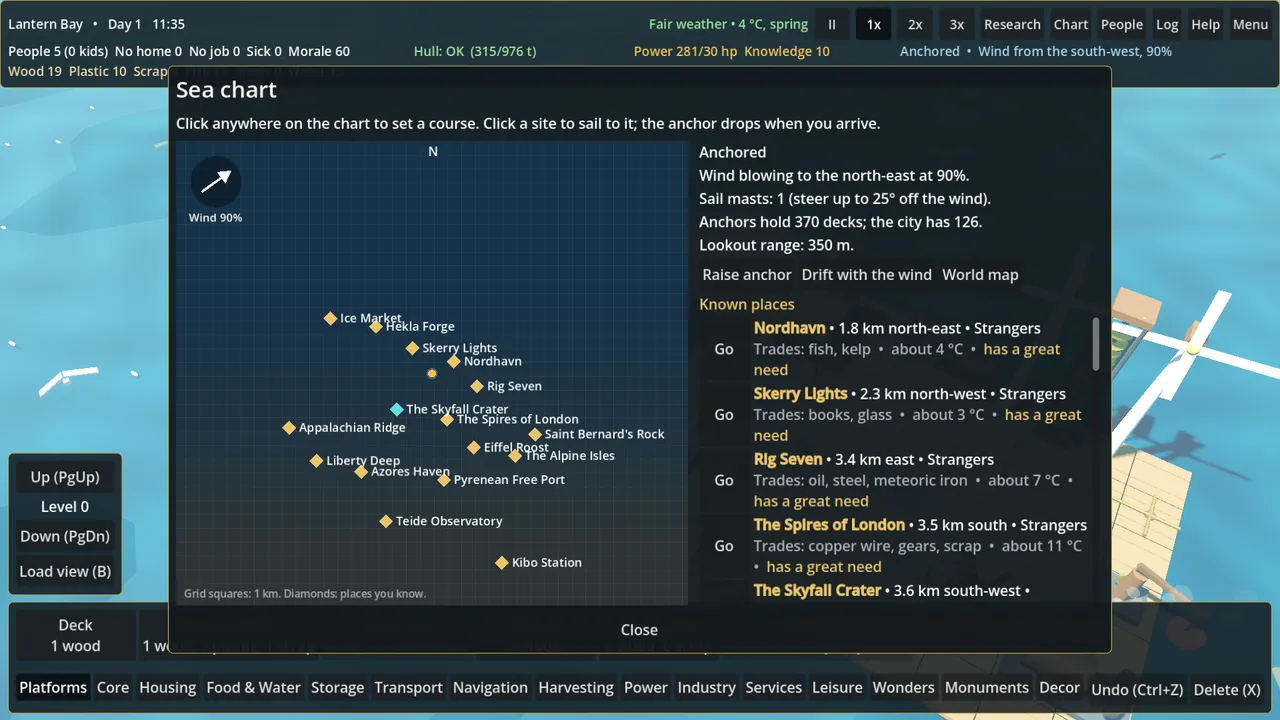Image resolution: width=1280 pixels, height=720 pixels.
Task: Click Go beside Rig Seven
Action: pos(724,480)
